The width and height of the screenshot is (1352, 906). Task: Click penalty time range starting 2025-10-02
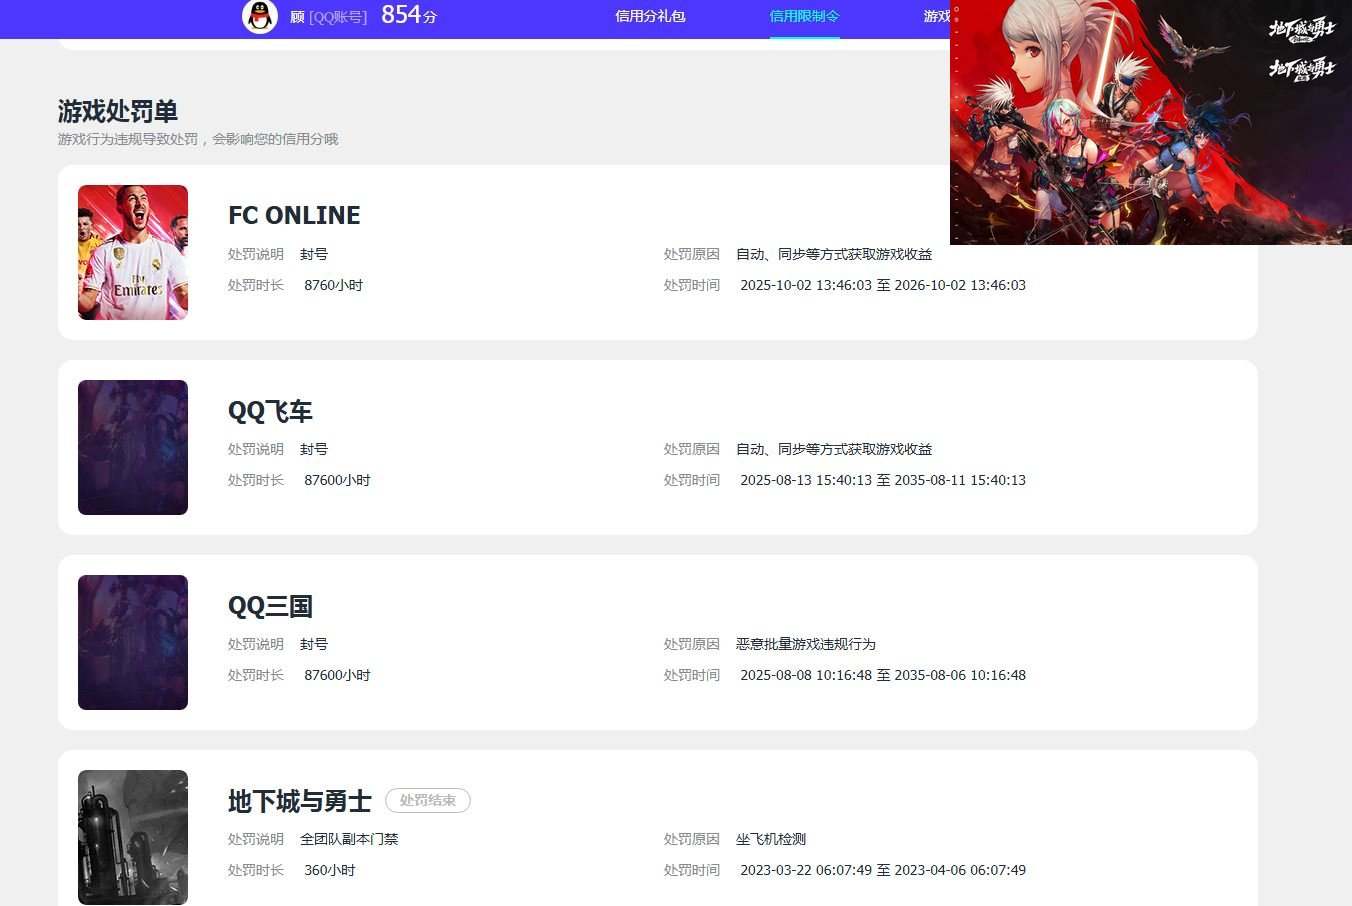click(883, 285)
